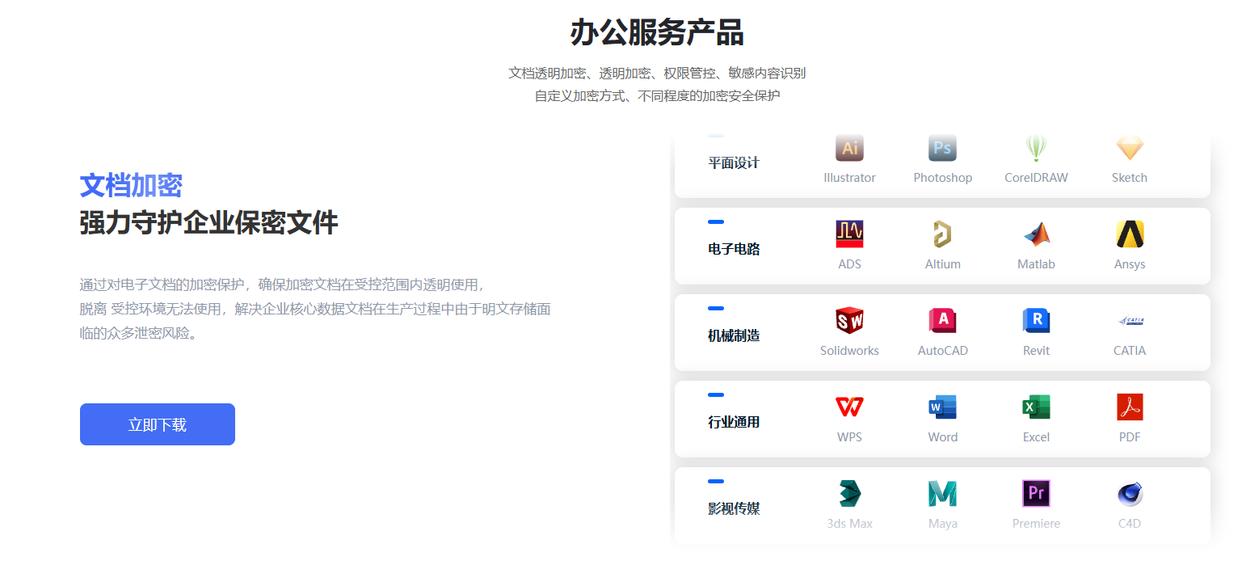Viewport: 1242px width, 565px height.
Task: Click the CATIA icon
Action: (1129, 320)
